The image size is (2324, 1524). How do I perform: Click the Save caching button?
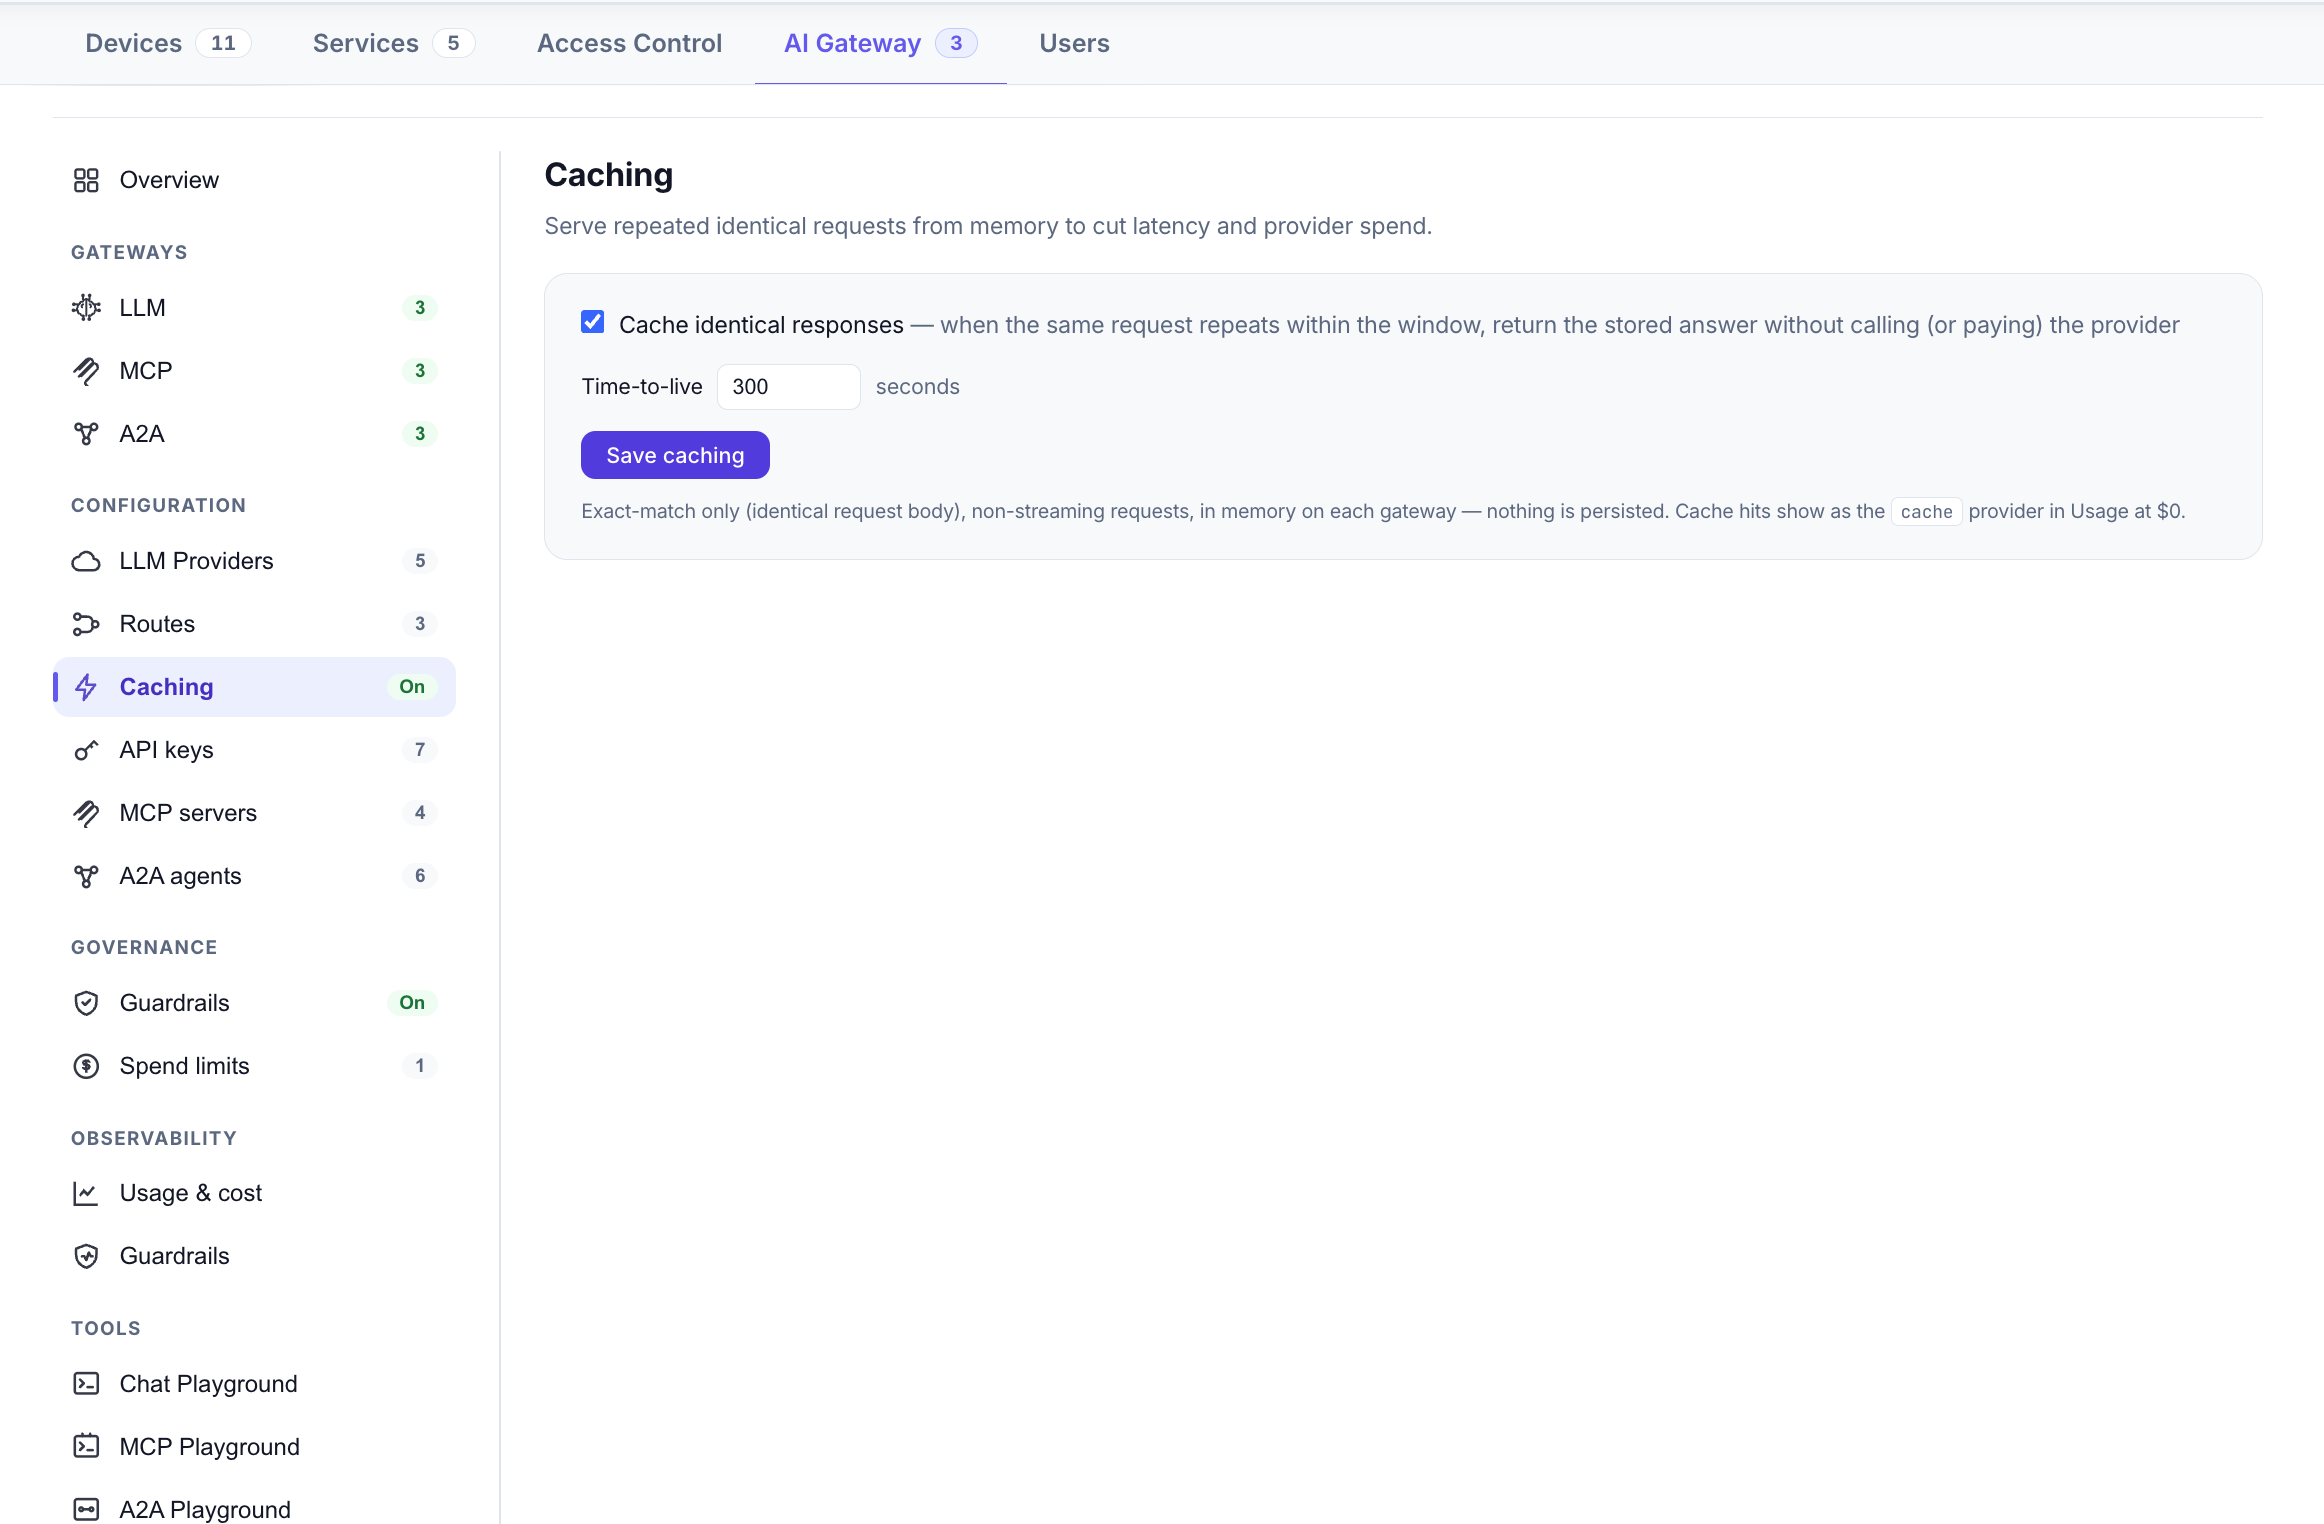(675, 455)
